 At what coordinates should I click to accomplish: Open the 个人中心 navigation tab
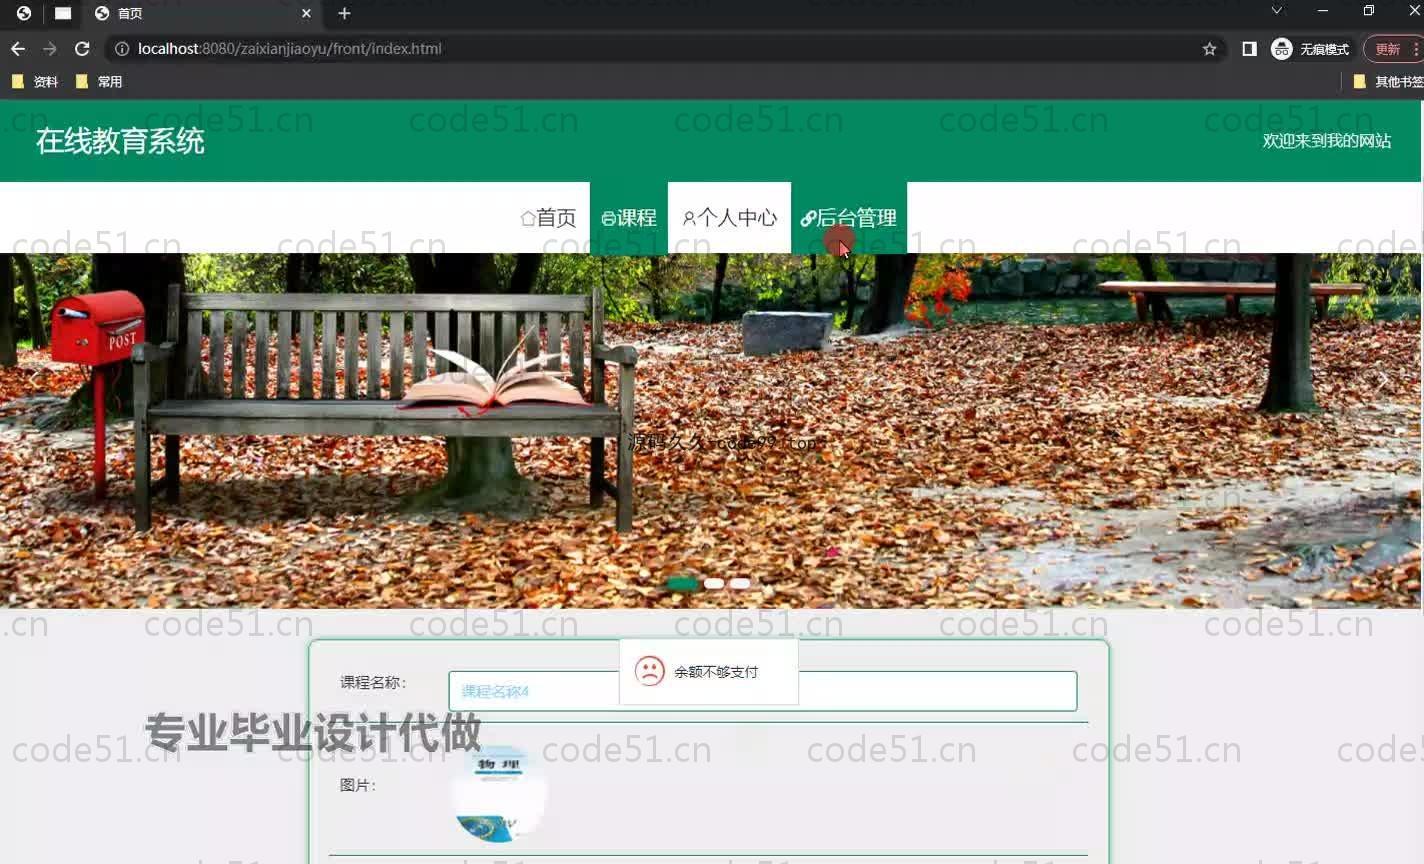click(x=729, y=218)
